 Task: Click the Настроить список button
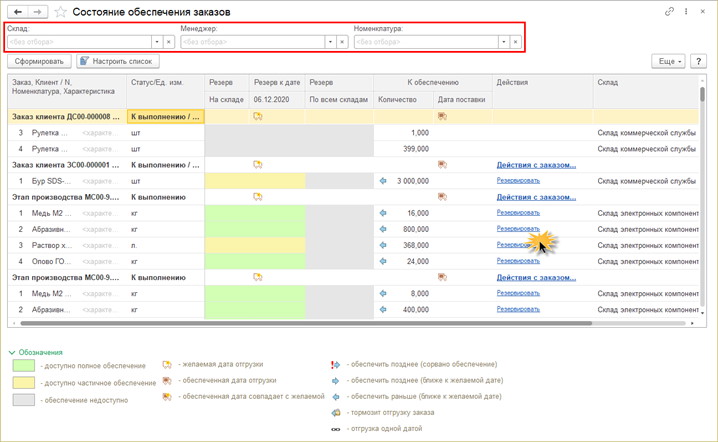pyautogui.click(x=116, y=61)
